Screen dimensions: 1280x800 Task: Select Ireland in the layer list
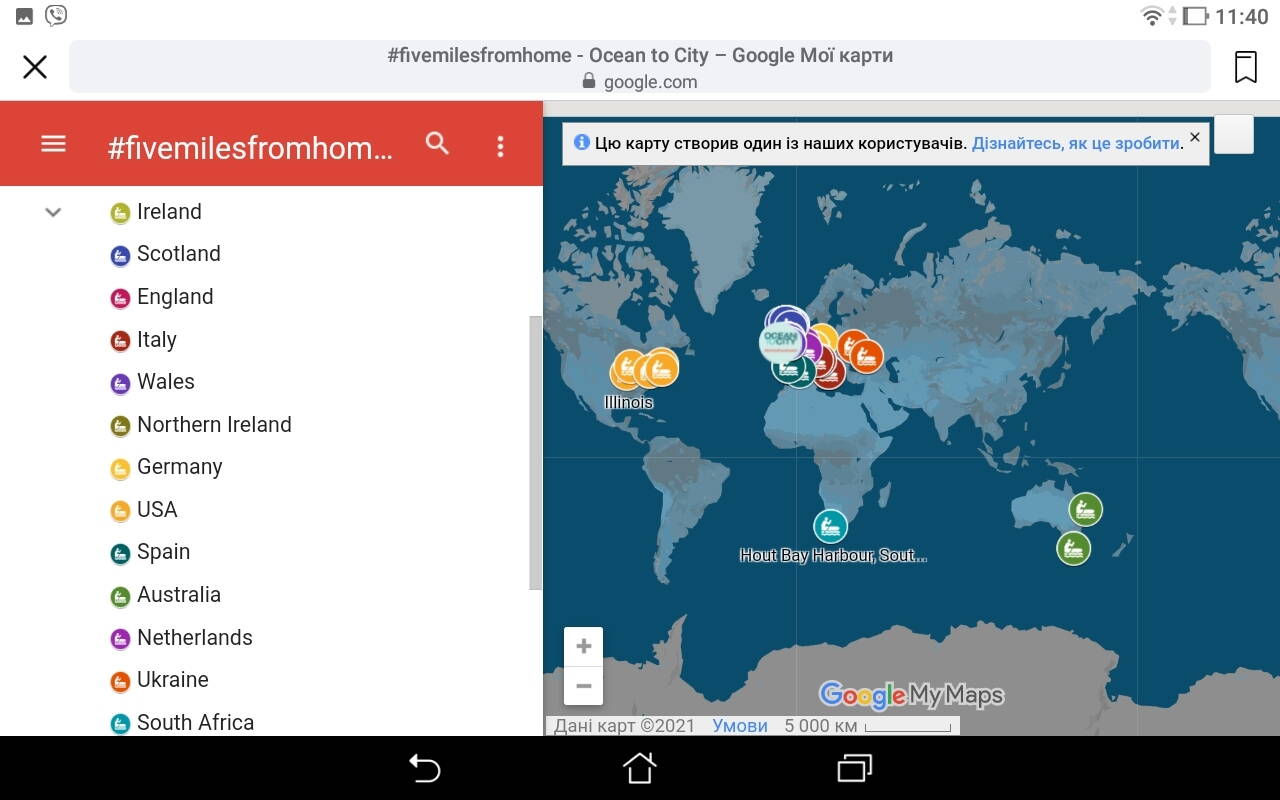(x=169, y=212)
